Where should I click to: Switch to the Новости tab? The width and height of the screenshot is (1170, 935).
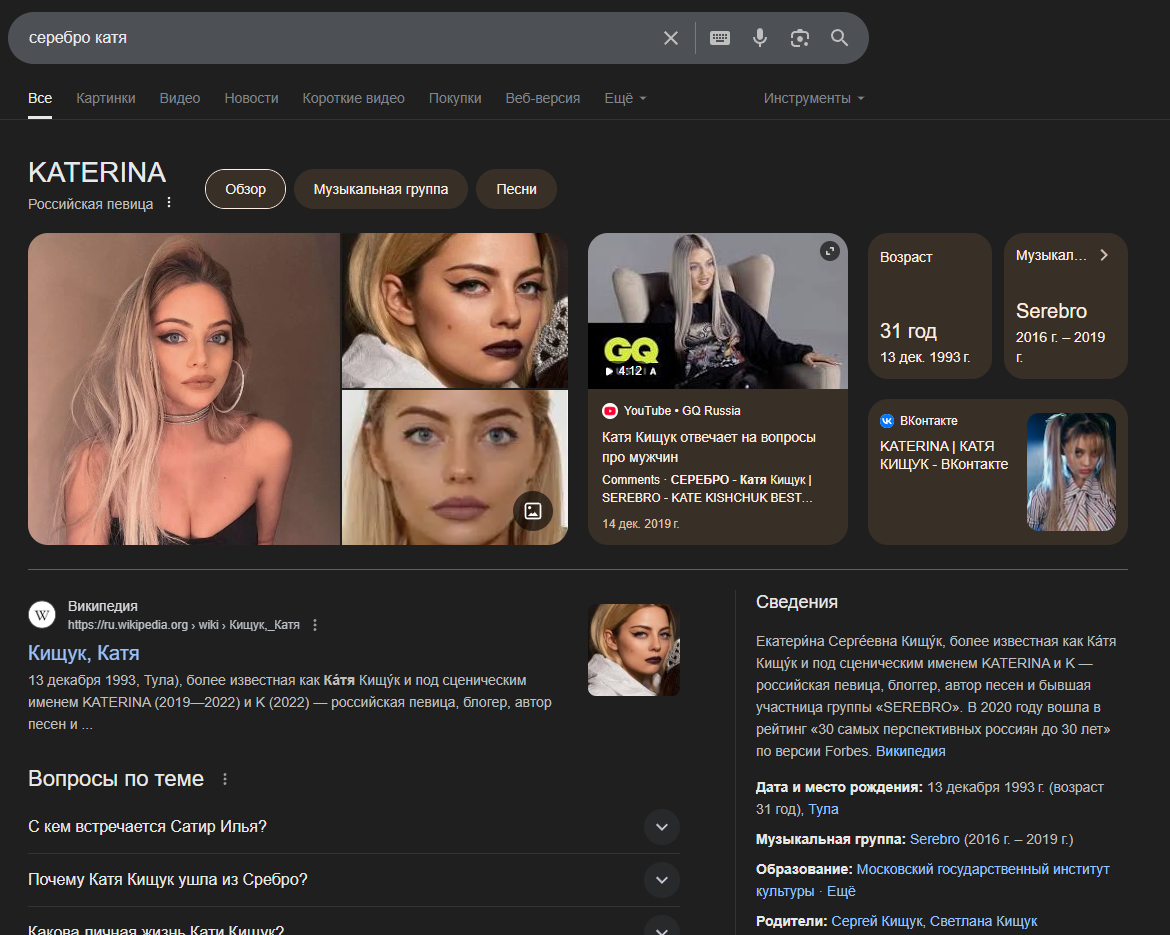(251, 98)
